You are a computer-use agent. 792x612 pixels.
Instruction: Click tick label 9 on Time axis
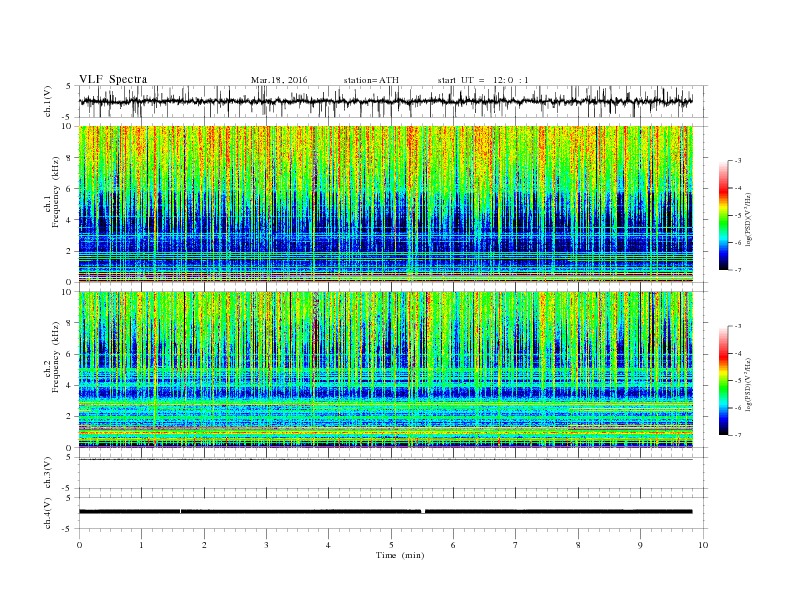640,545
